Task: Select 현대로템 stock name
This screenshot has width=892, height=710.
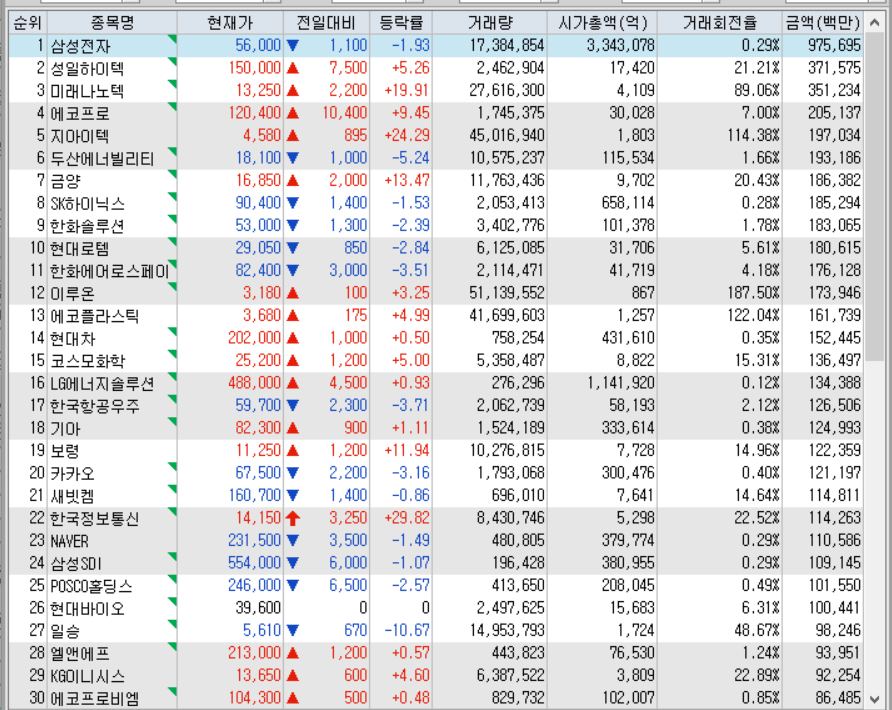Action: (80, 248)
